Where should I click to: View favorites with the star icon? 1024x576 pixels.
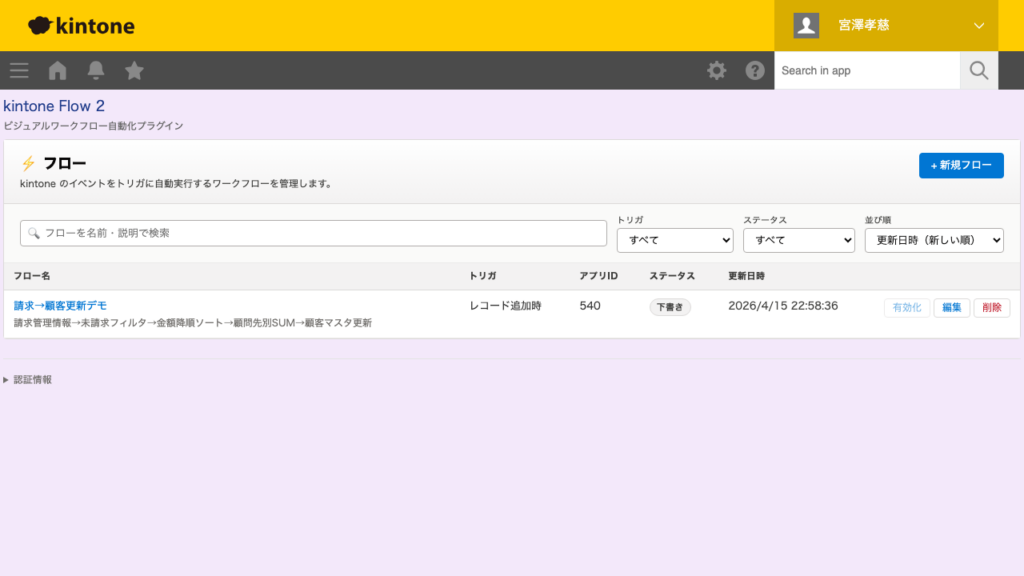133,70
